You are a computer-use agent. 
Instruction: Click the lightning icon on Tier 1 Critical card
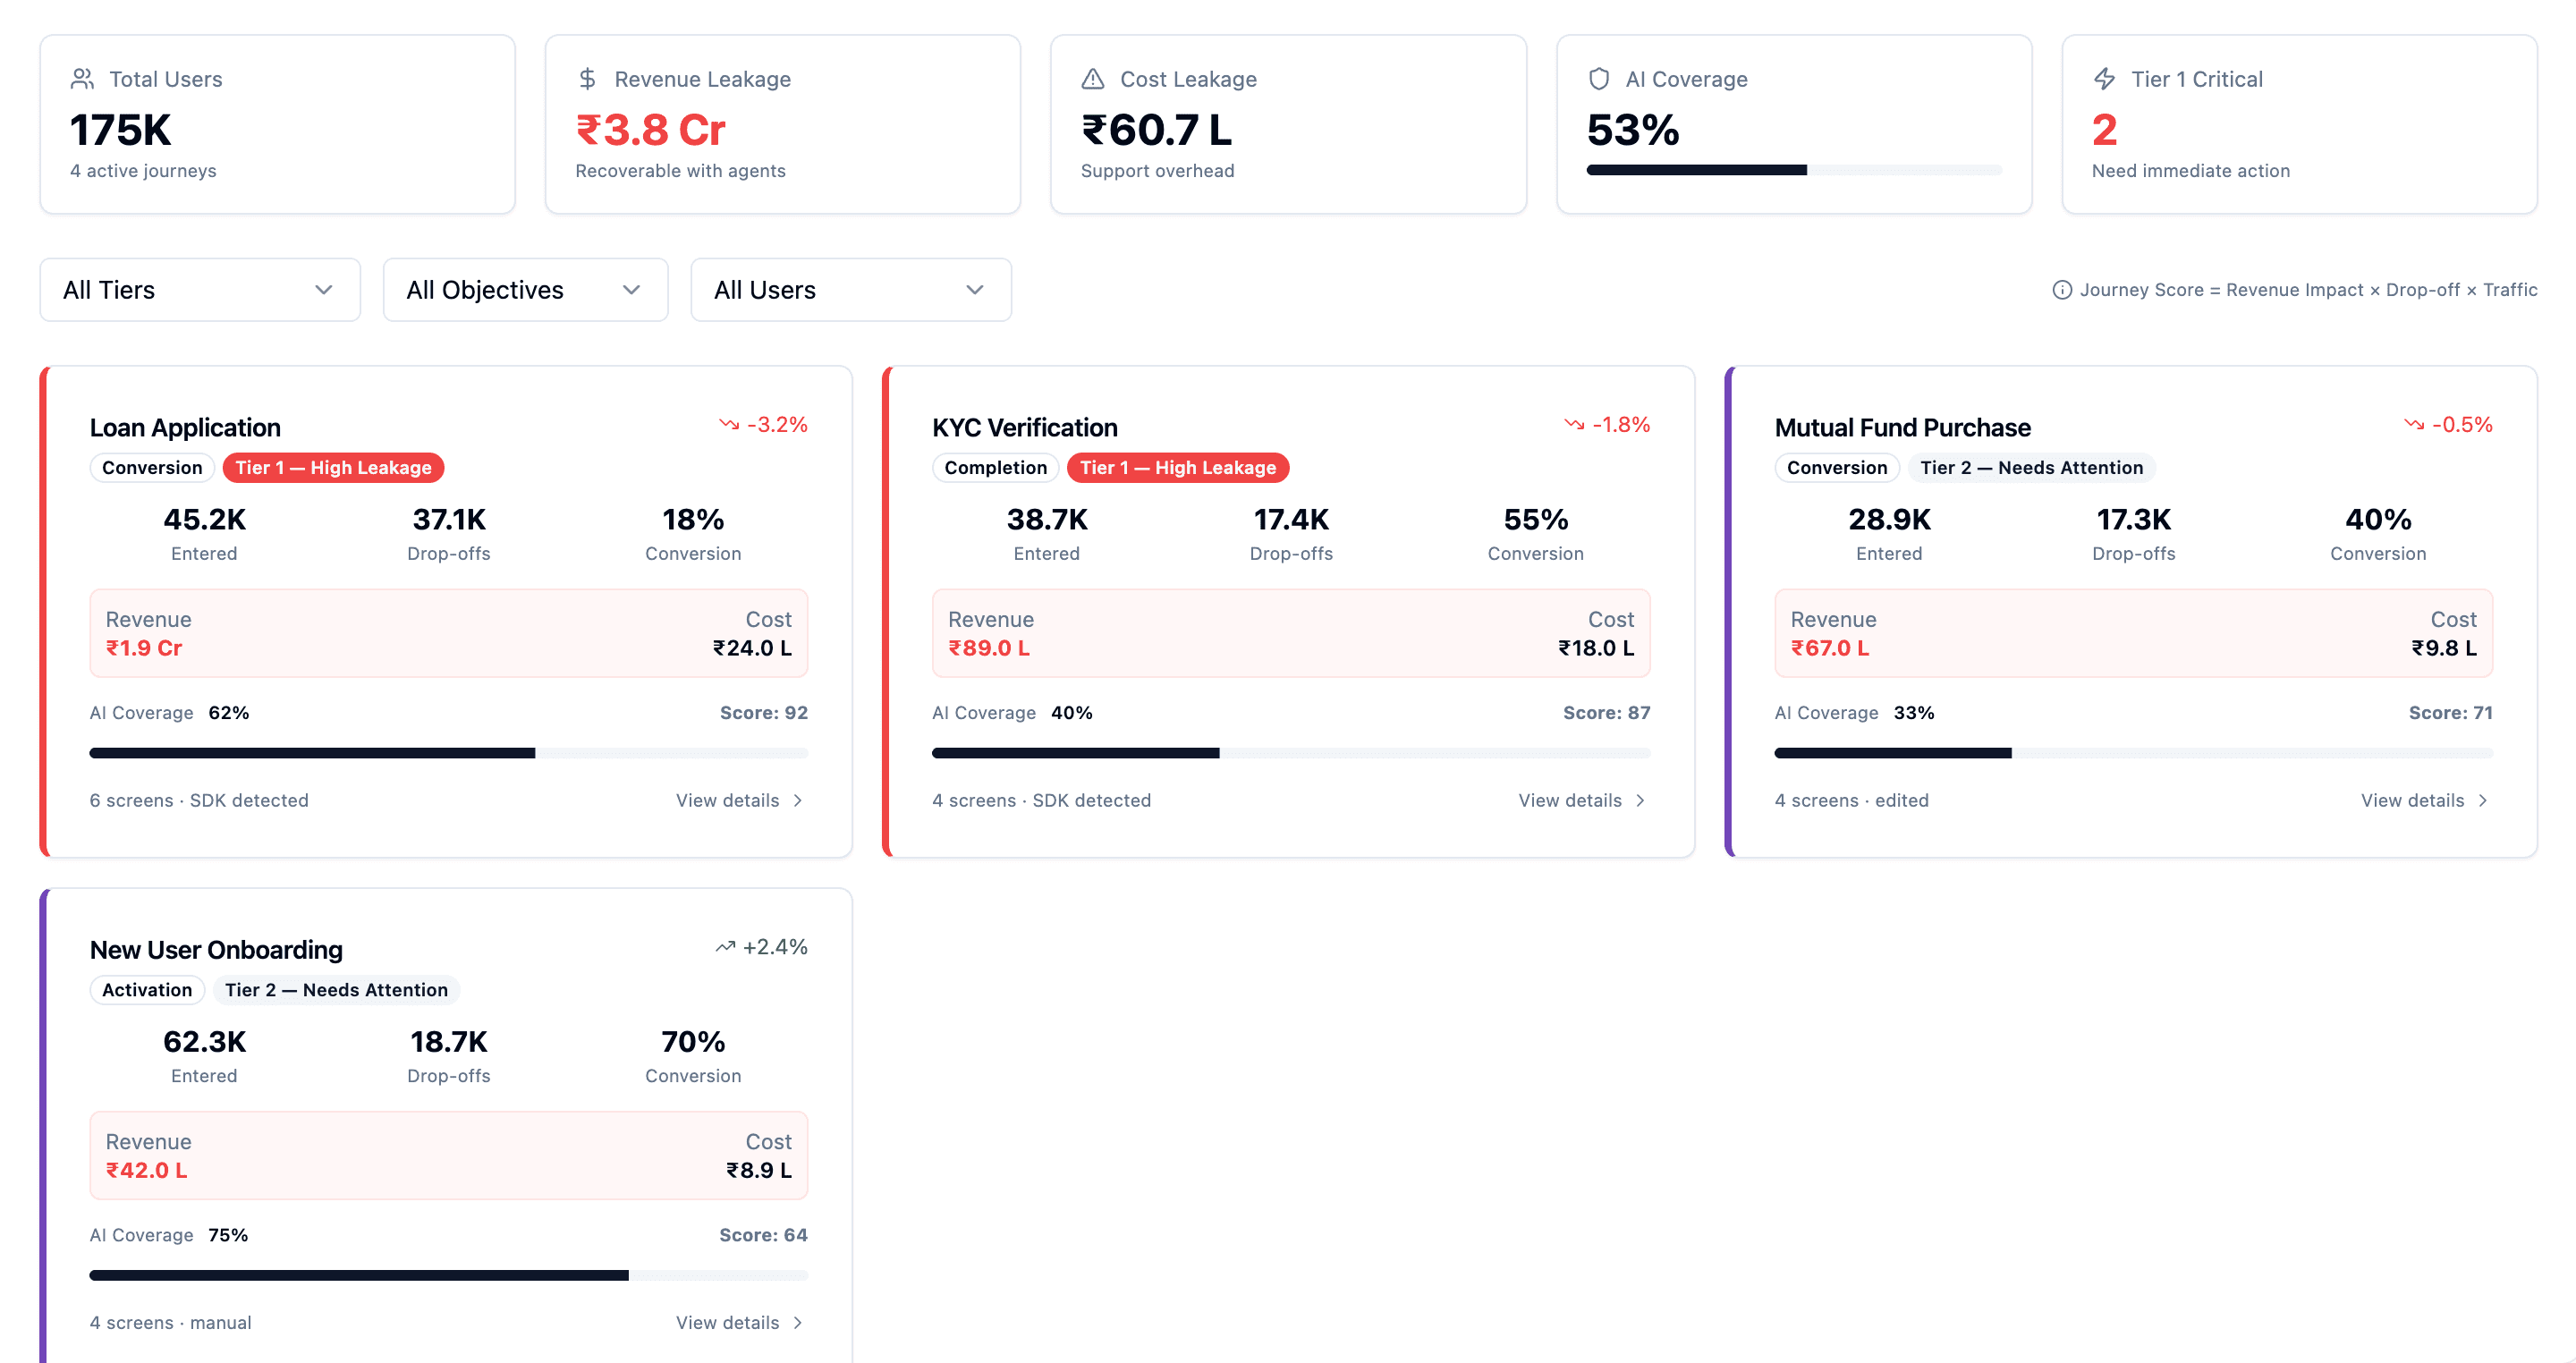coord(2104,77)
